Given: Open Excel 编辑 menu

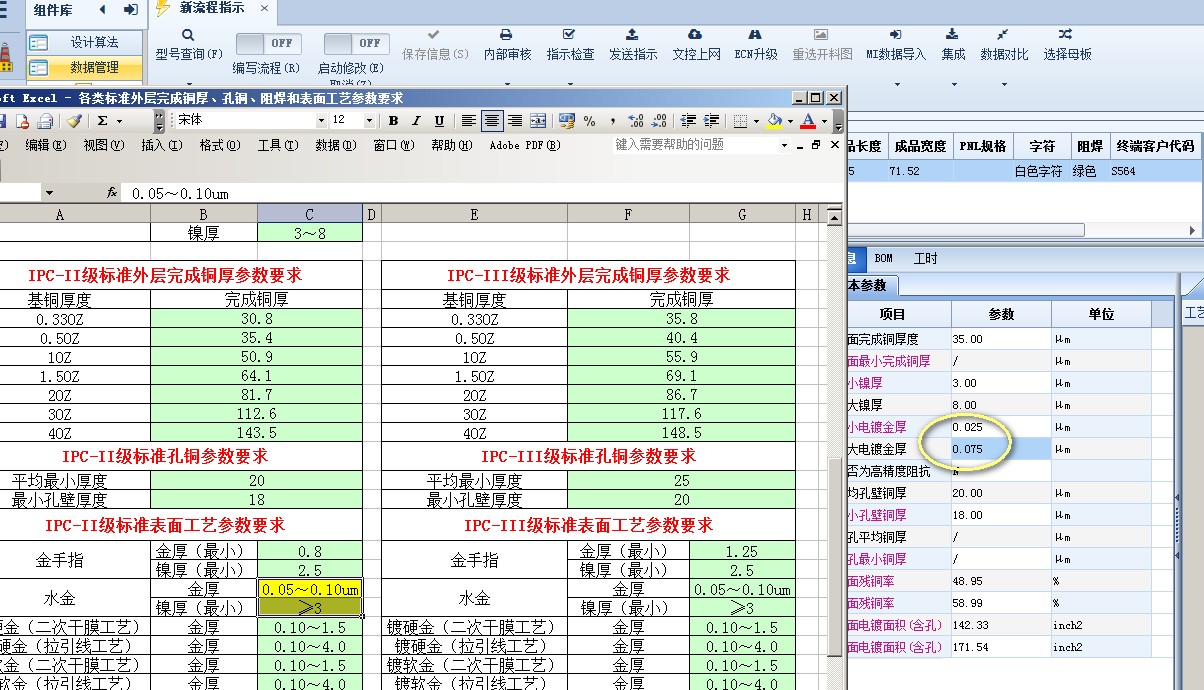Looking at the screenshot, I should point(45,146).
